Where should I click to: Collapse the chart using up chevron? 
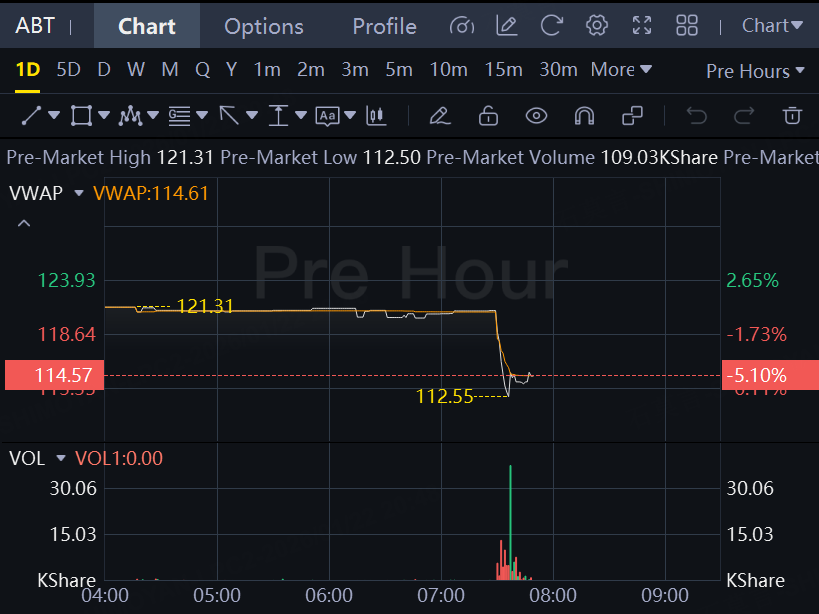click(x=24, y=223)
